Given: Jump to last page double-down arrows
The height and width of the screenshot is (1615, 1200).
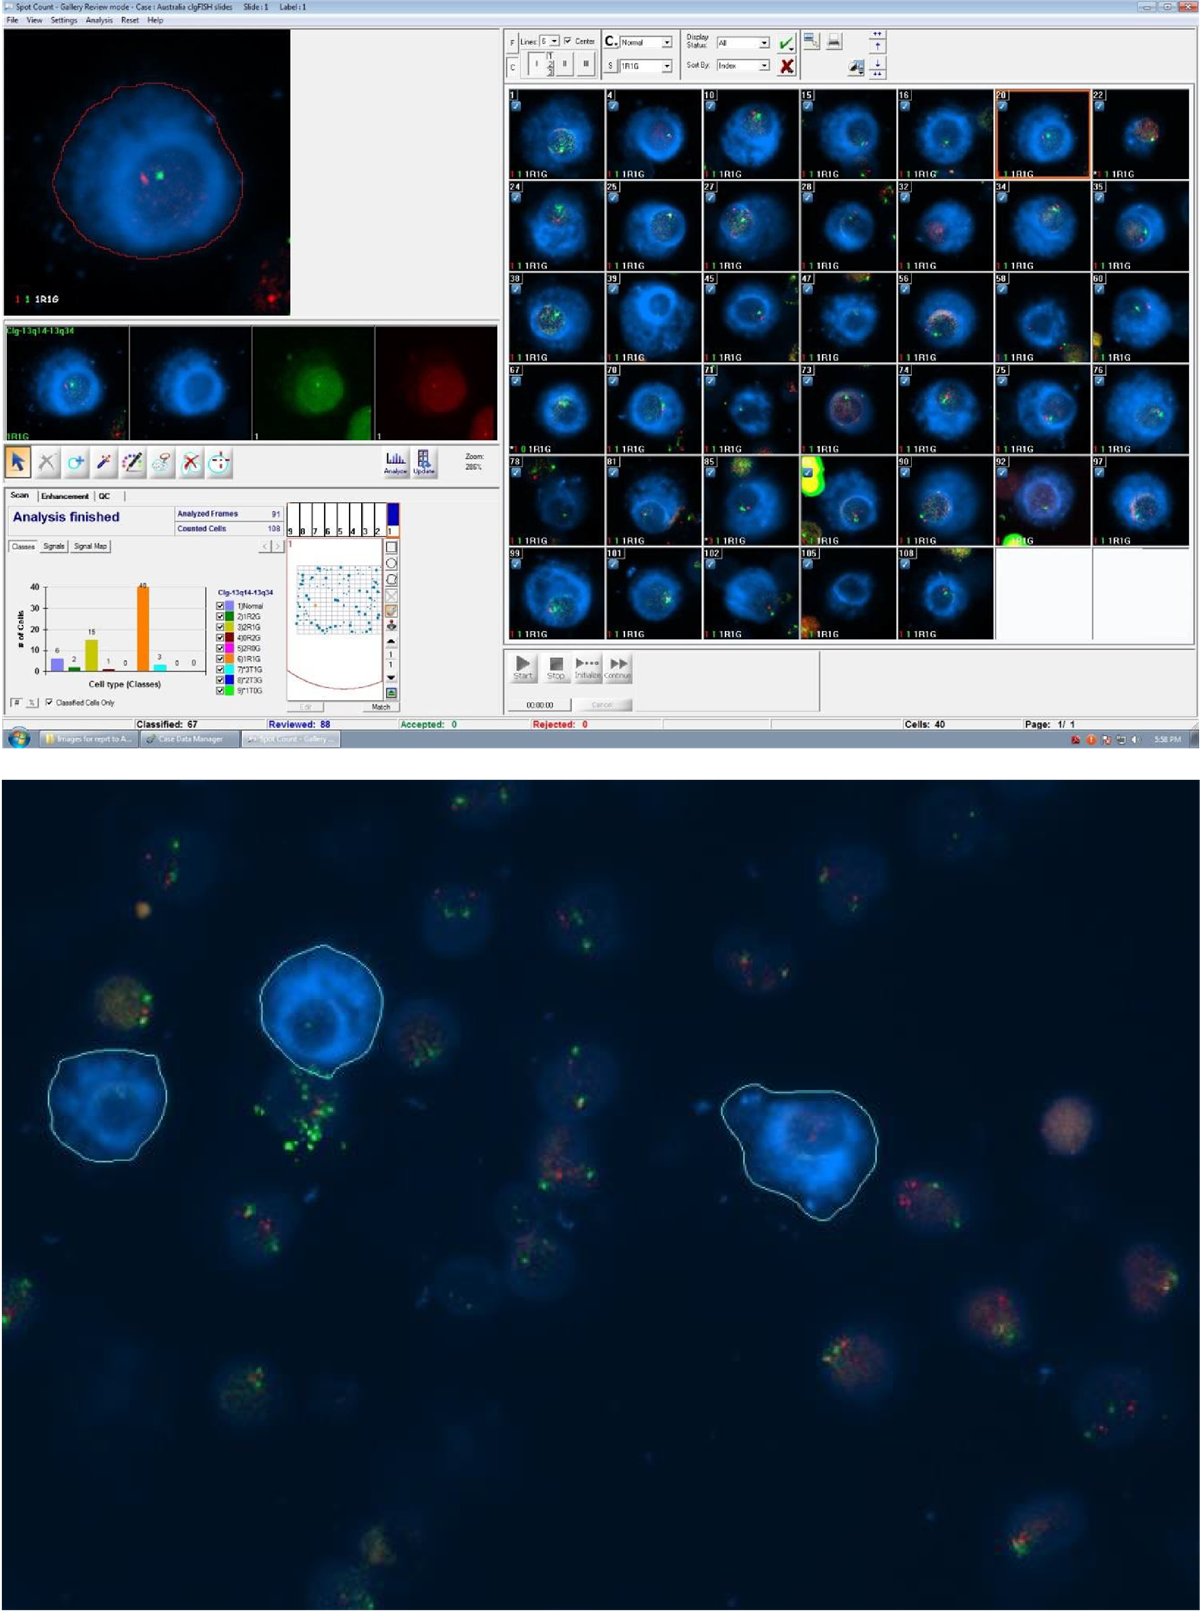Looking at the screenshot, I should pos(877,73).
